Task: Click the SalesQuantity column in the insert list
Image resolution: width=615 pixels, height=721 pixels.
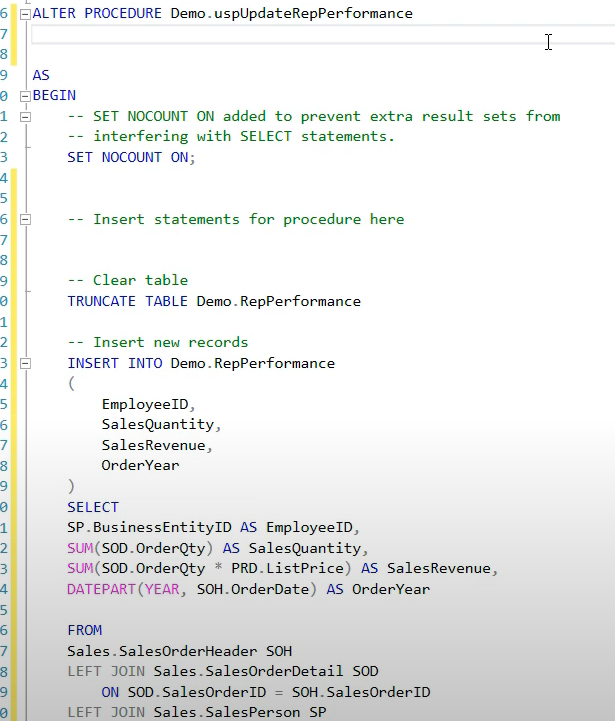Action: (158, 424)
